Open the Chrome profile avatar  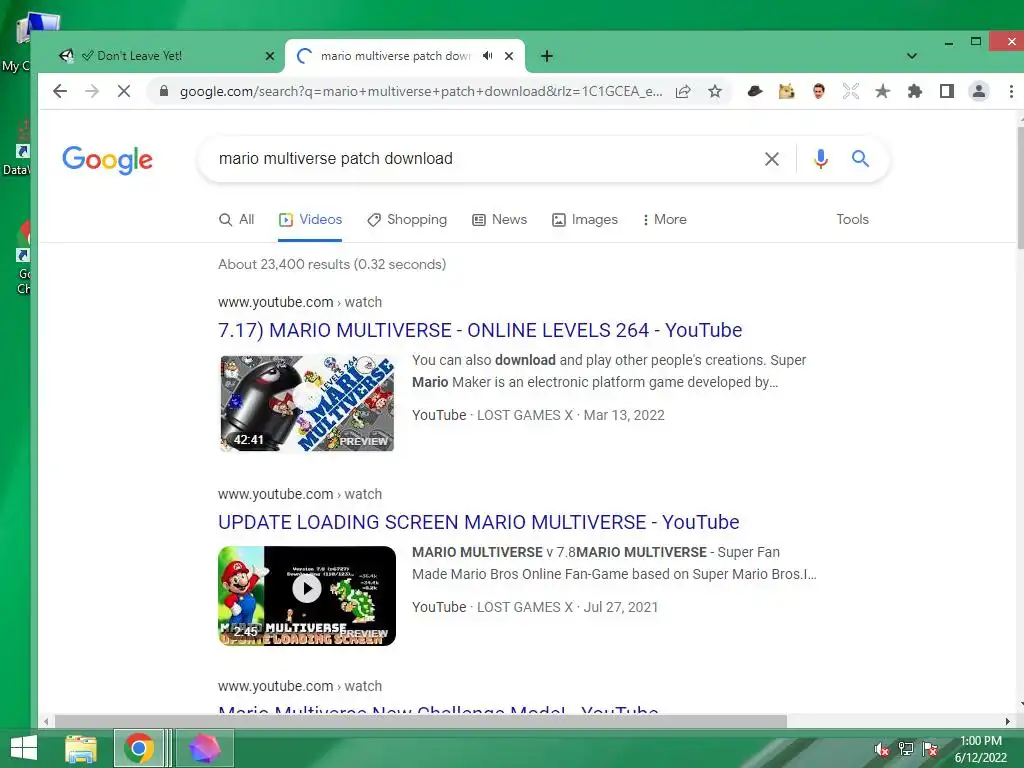point(979,91)
